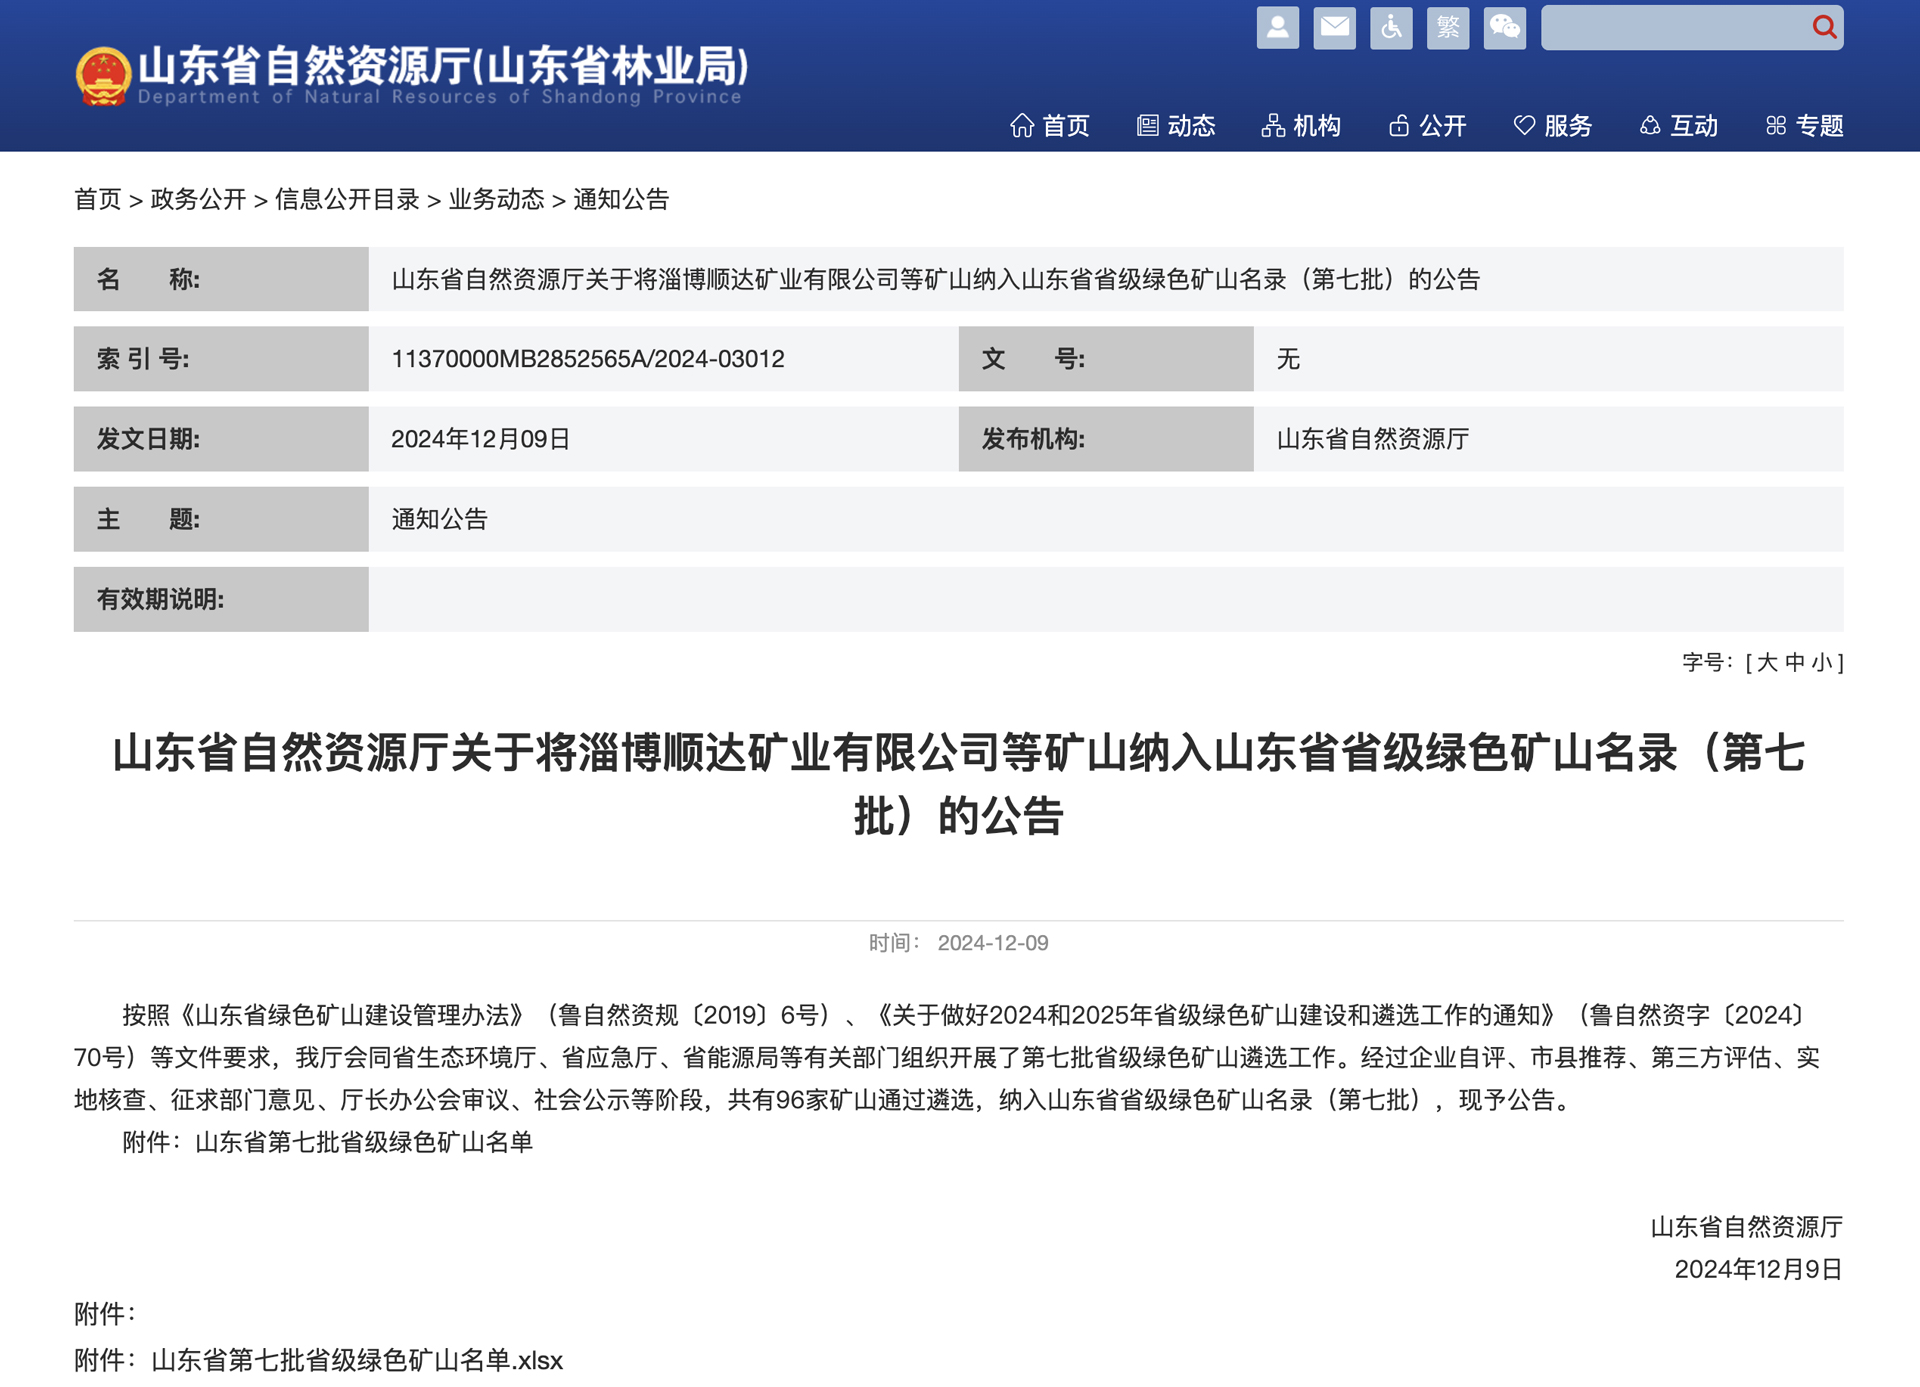Set font size to 中
1920x1387 pixels.
(x=1795, y=662)
